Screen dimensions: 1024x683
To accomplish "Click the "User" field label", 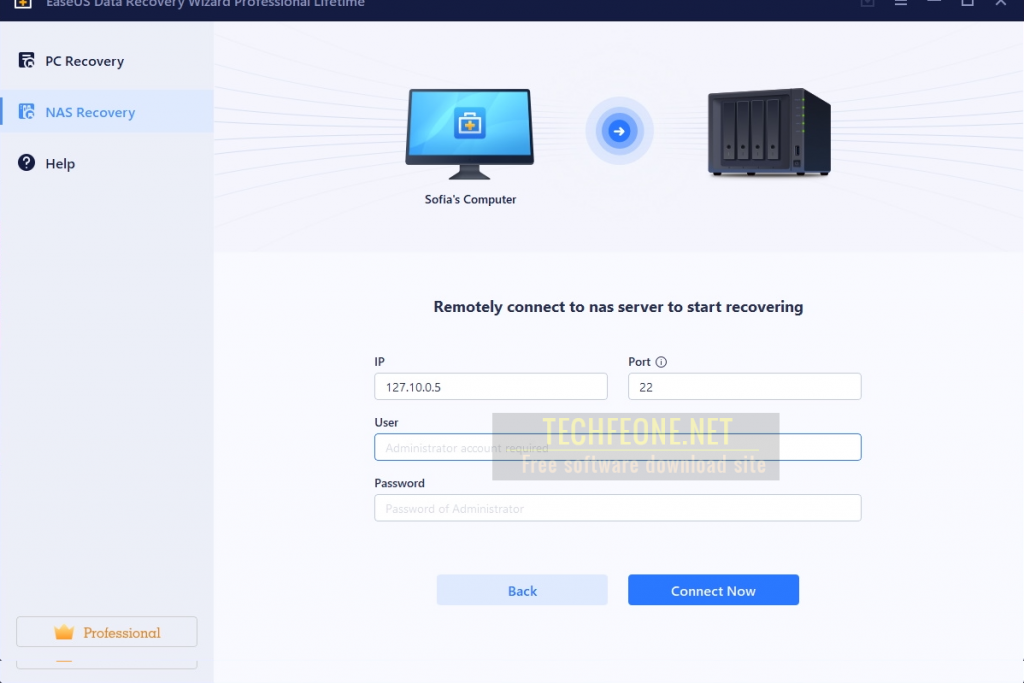I will 386,422.
